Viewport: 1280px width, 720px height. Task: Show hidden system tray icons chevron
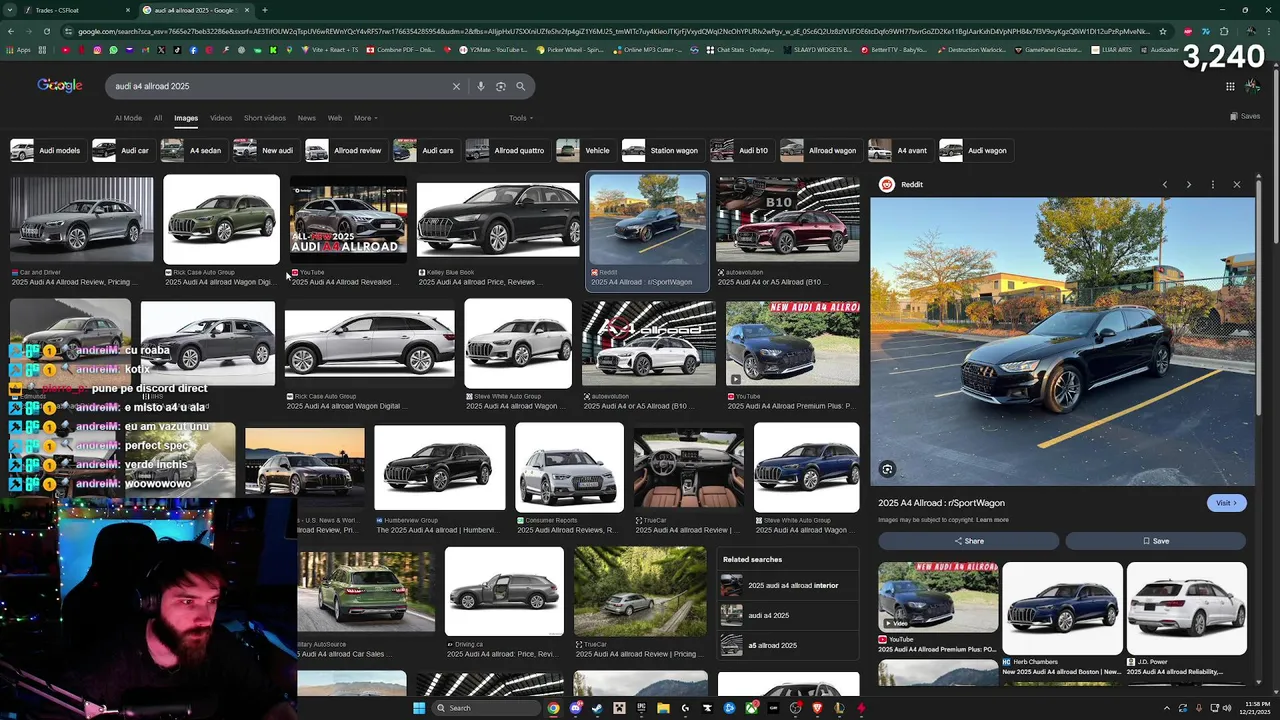coord(1166,708)
